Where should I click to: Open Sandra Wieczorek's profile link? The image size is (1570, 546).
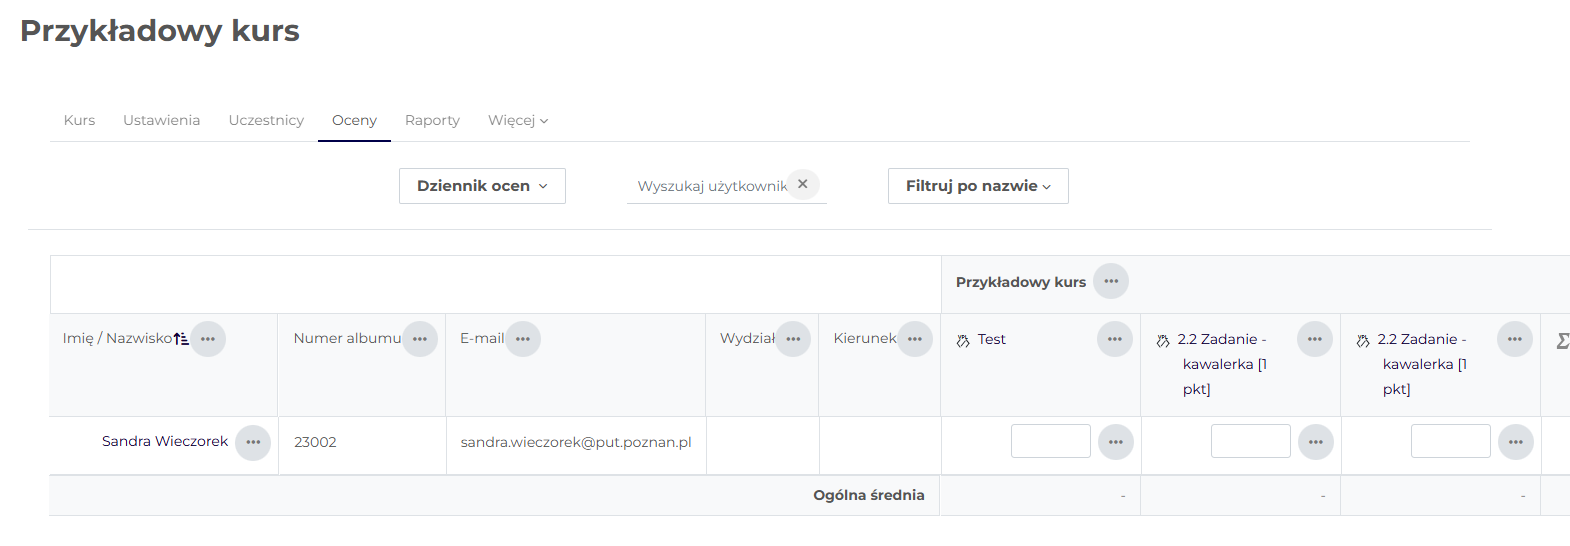[x=165, y=441]
